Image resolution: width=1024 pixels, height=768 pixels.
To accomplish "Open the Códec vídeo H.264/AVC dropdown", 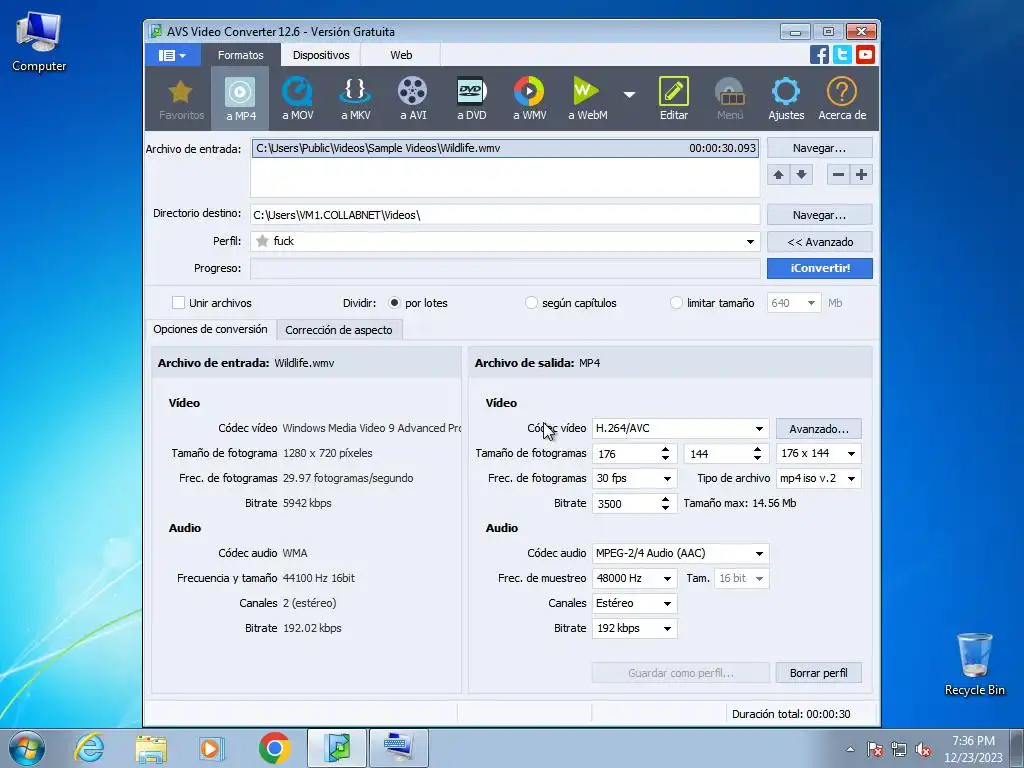I will click(680, 428).
